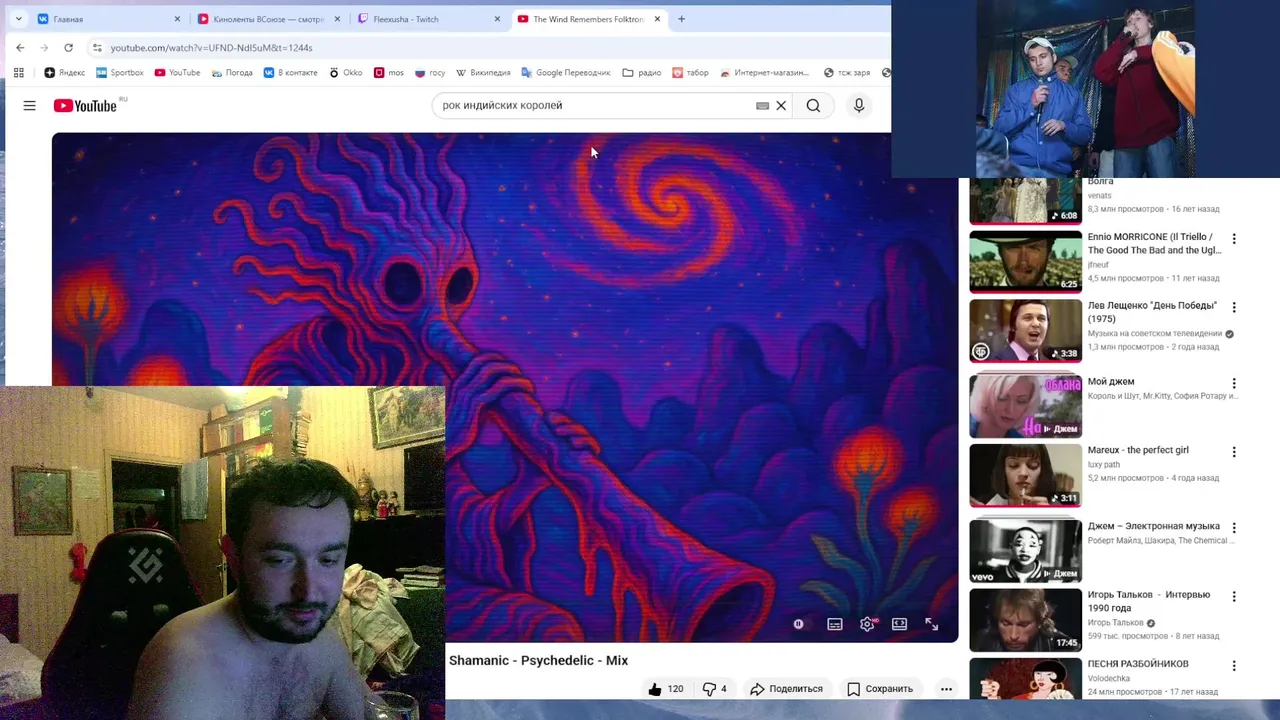Viewport: 1280px width, 720px height.
Task: Open the Okko bookmark
Action: tap(345, 72)
